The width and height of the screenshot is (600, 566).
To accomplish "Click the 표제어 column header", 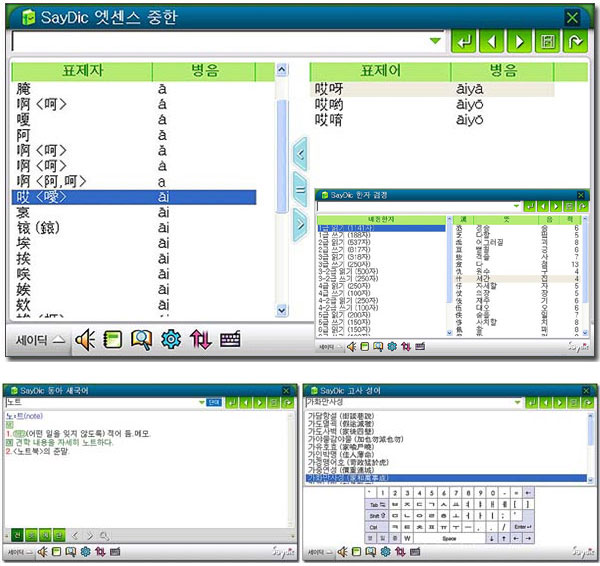I will pyautogui.click(x=380, y=71).
